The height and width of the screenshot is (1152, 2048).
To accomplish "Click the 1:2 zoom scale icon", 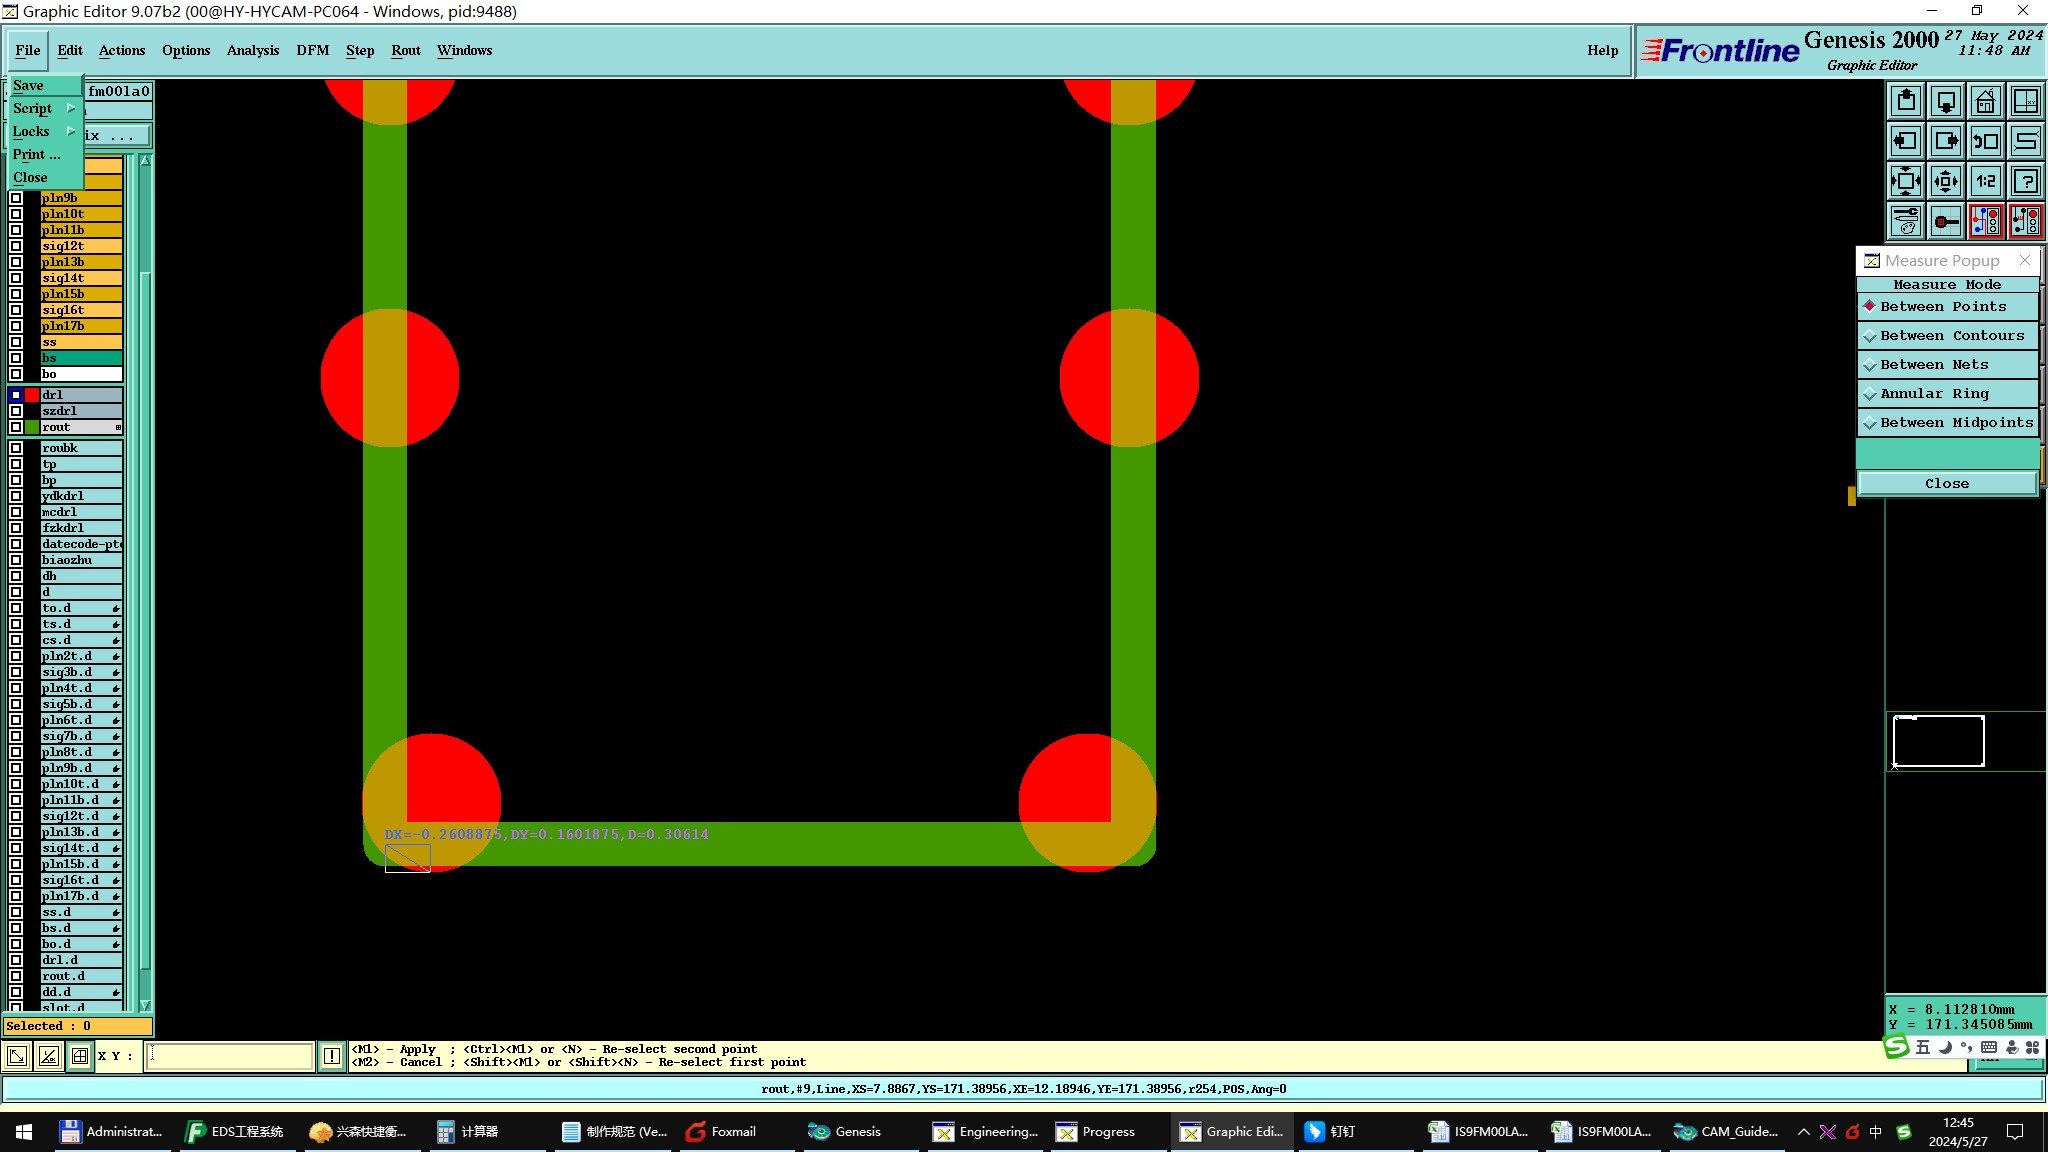I will [1985, 181].
